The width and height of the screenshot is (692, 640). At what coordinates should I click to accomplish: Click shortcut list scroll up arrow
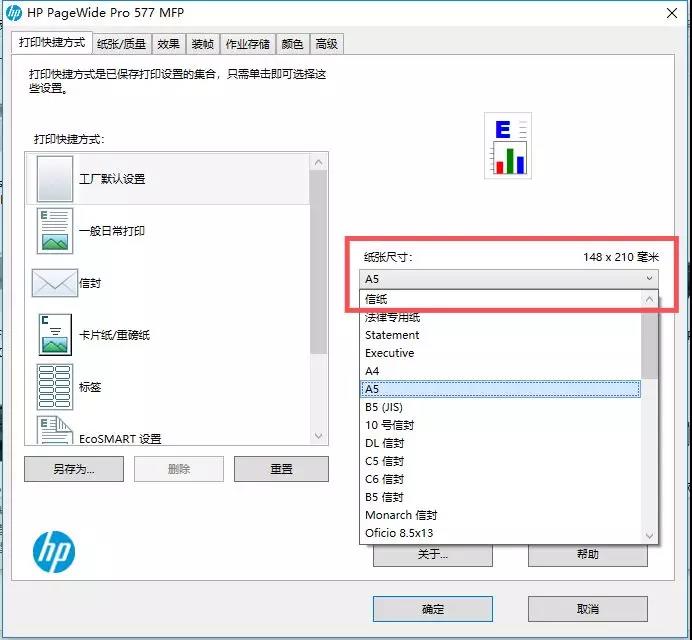pos(319,162)
